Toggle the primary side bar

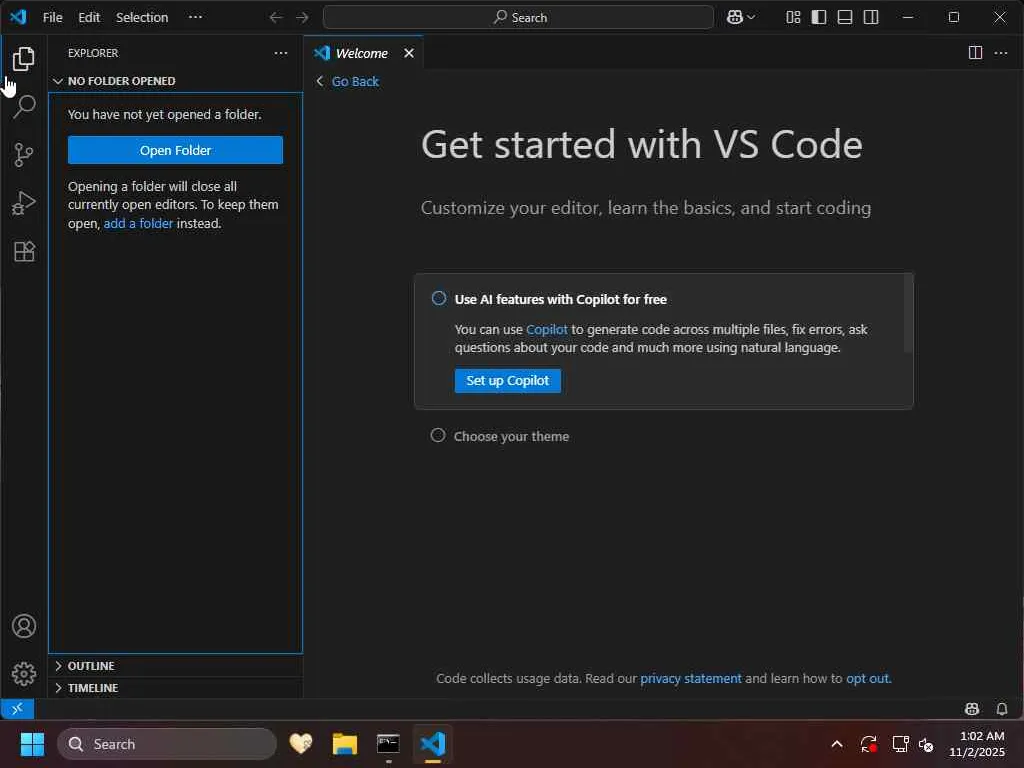pos(819,17)
